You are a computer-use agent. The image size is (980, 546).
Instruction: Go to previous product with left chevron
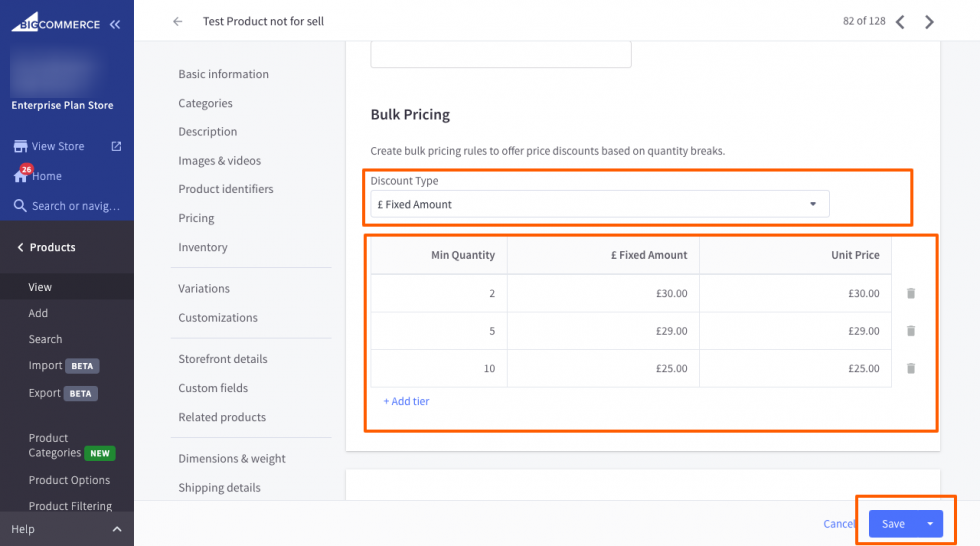click(x=900, y=22)
